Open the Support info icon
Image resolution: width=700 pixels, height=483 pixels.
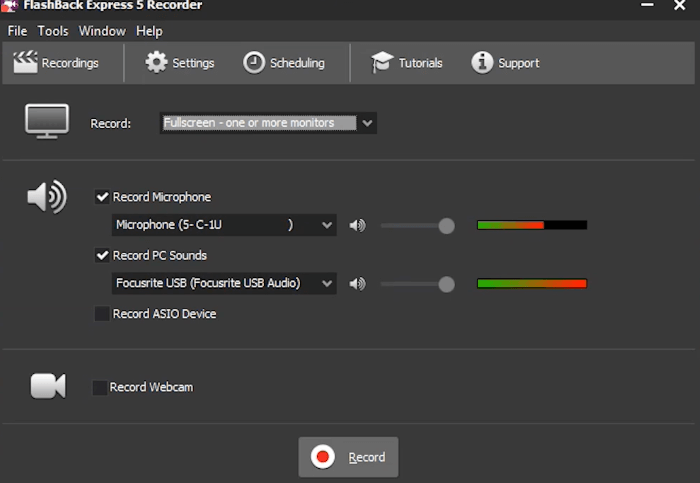coord(482,62)
